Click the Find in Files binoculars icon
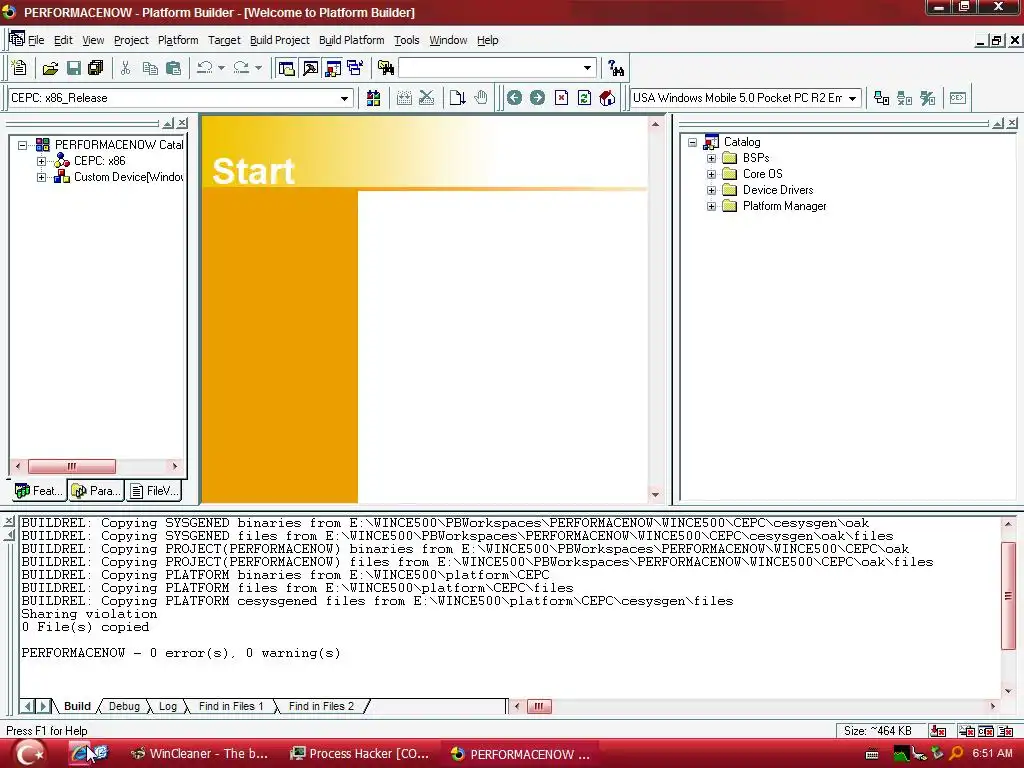 pos(386,68)
